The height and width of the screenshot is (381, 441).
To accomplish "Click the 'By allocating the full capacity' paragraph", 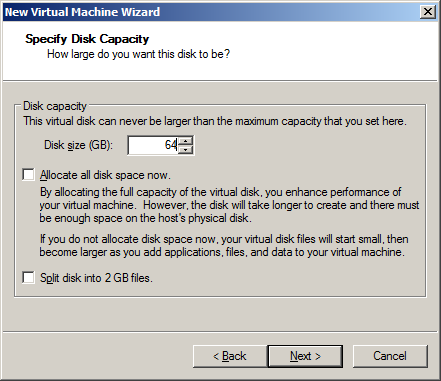I will [x=229, y=205].
